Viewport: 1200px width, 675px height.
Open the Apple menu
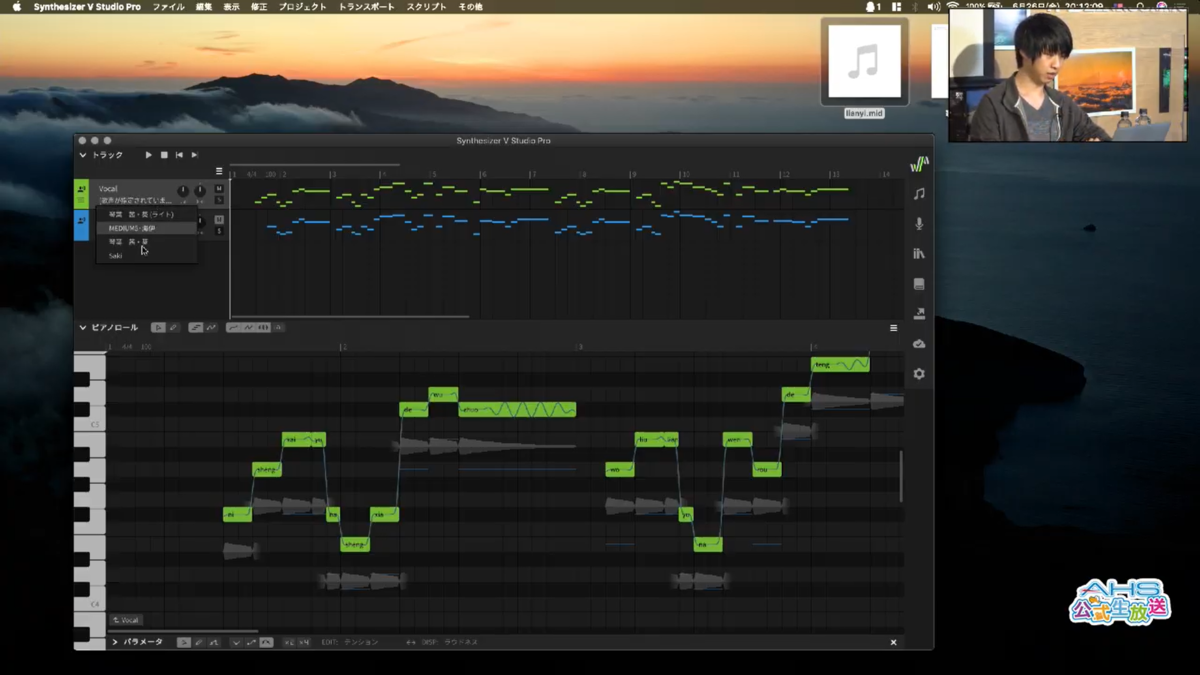pos(16,7)
